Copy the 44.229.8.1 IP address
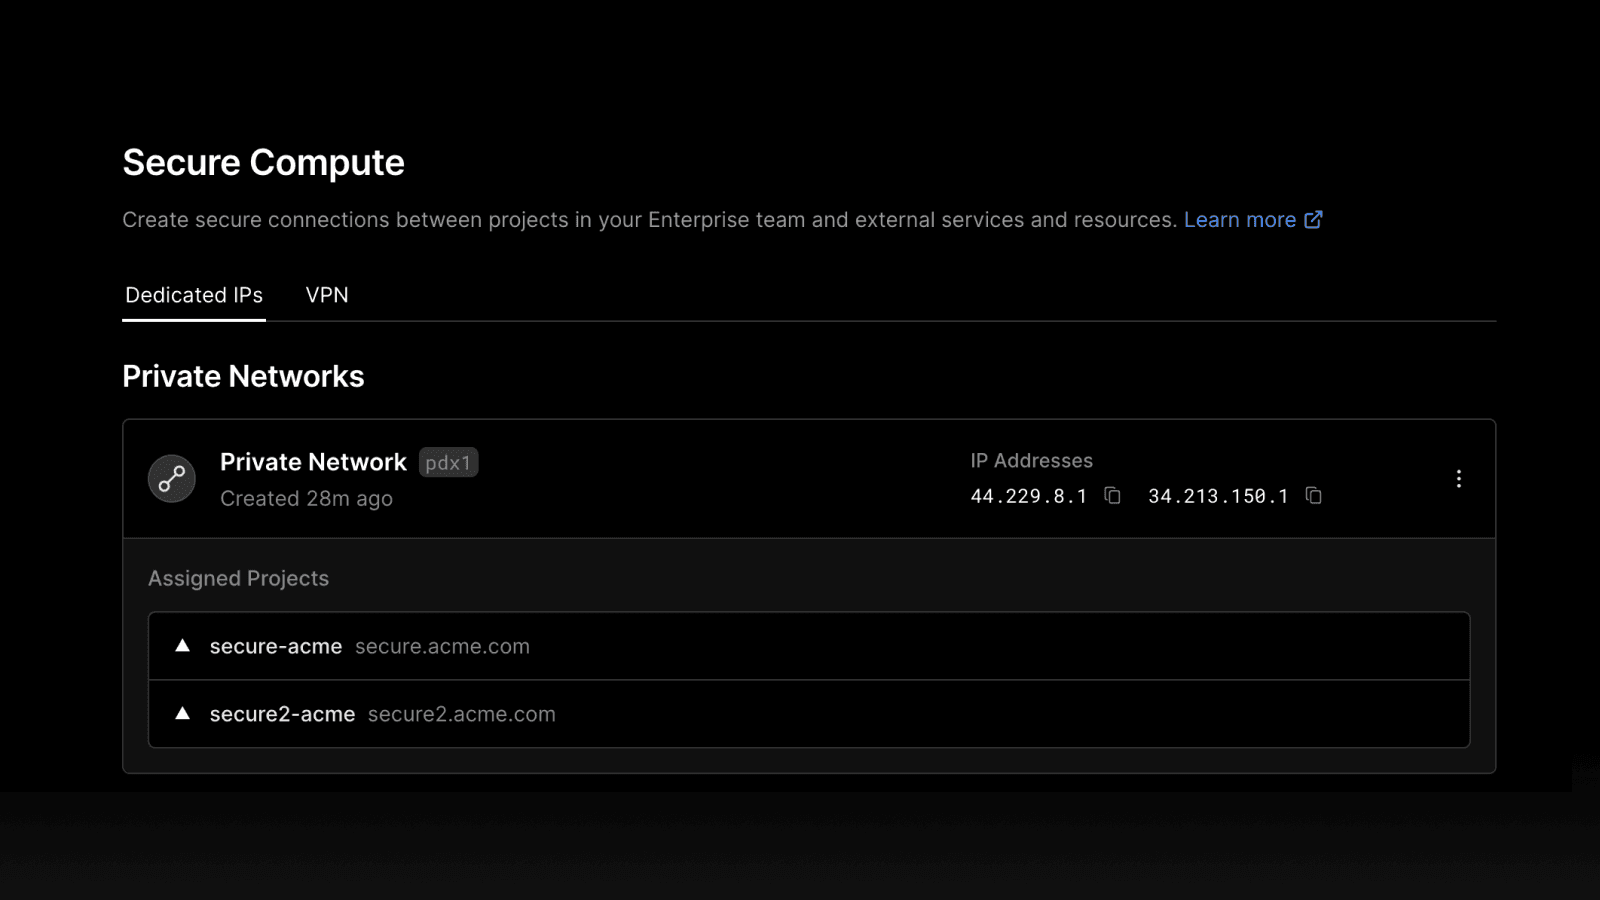Viewport: 1600px width, 900px height. pos(1112,496)
